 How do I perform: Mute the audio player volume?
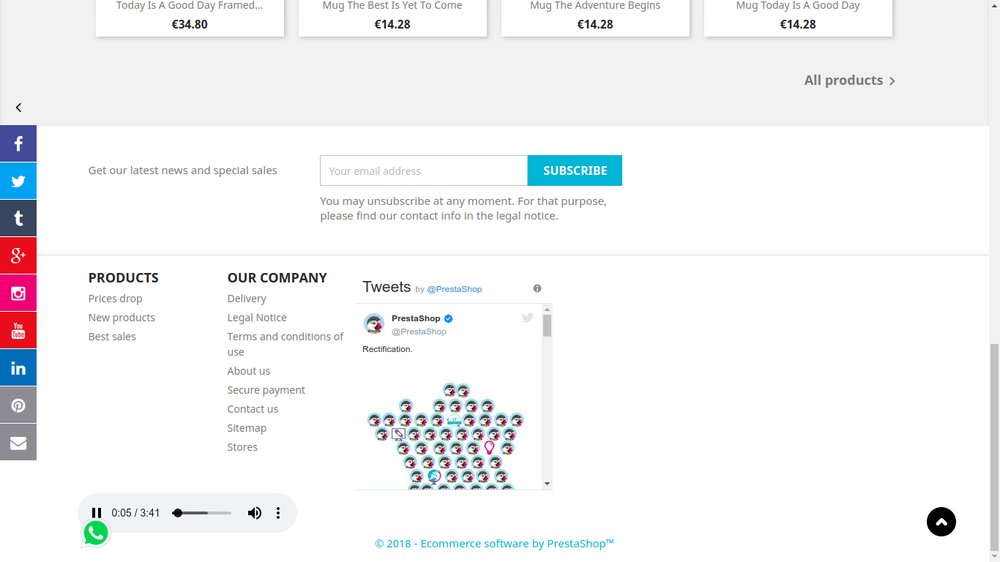tap(255, 513)
